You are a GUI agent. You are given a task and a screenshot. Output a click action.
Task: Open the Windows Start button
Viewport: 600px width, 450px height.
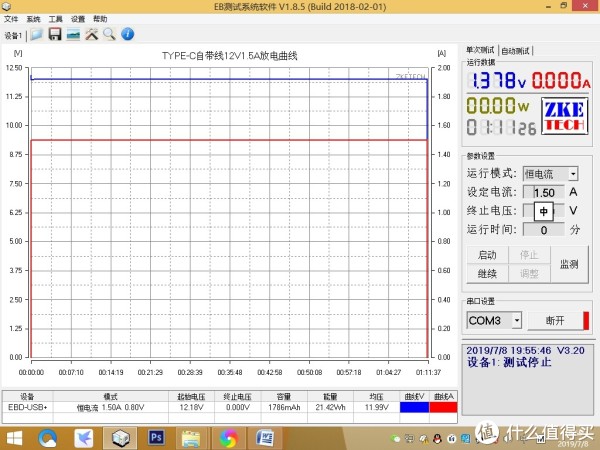[14, 439]
